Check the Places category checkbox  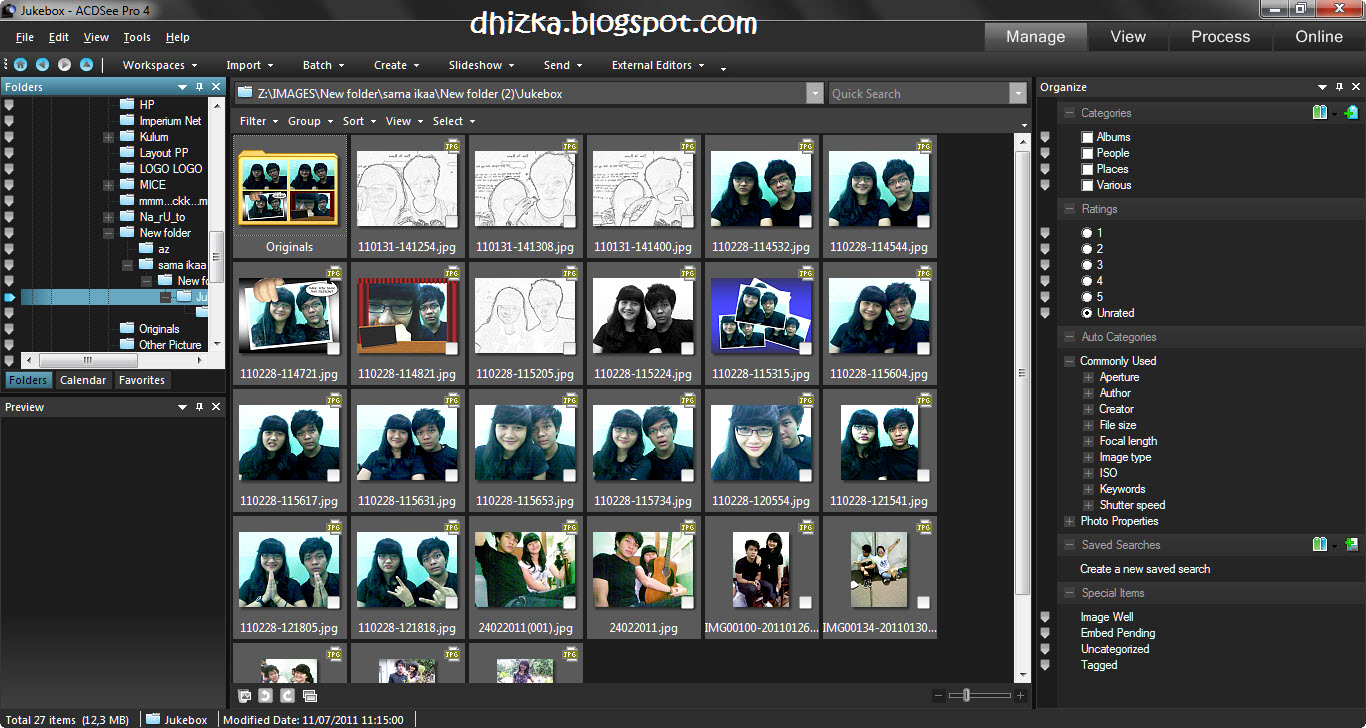(x=1087, y=169)
